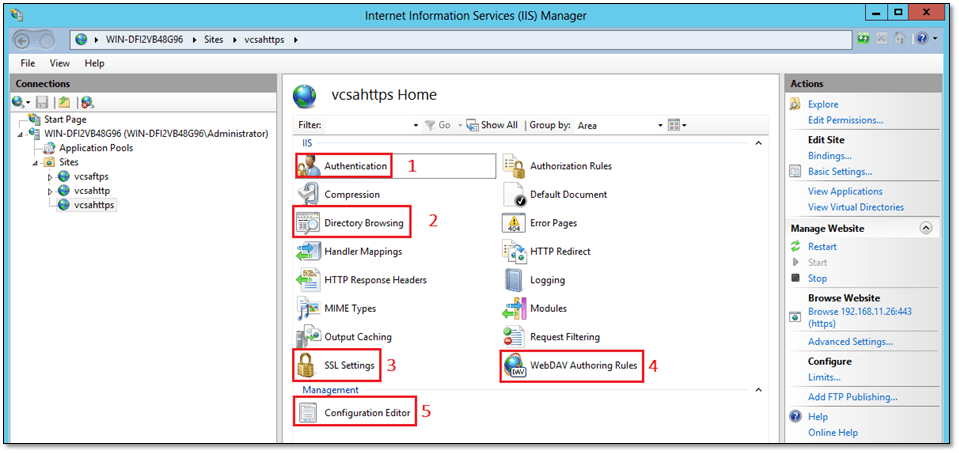Screen dimensions: 959x453
Task: Open the Filter dropdown arrow
Action: (416, 125)
